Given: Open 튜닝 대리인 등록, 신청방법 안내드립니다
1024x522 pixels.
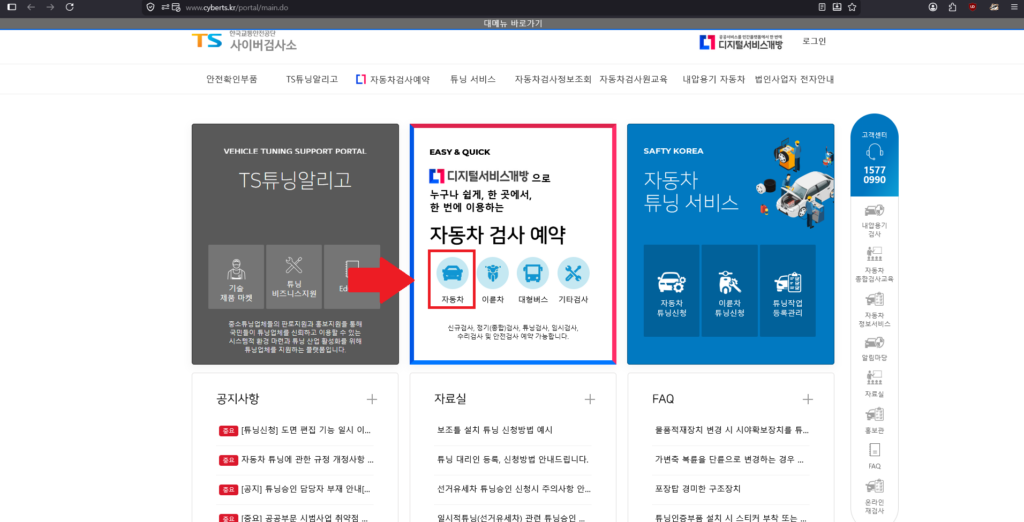Looking at the screenshot, I should pyautogui.click(x=513, y=459).
